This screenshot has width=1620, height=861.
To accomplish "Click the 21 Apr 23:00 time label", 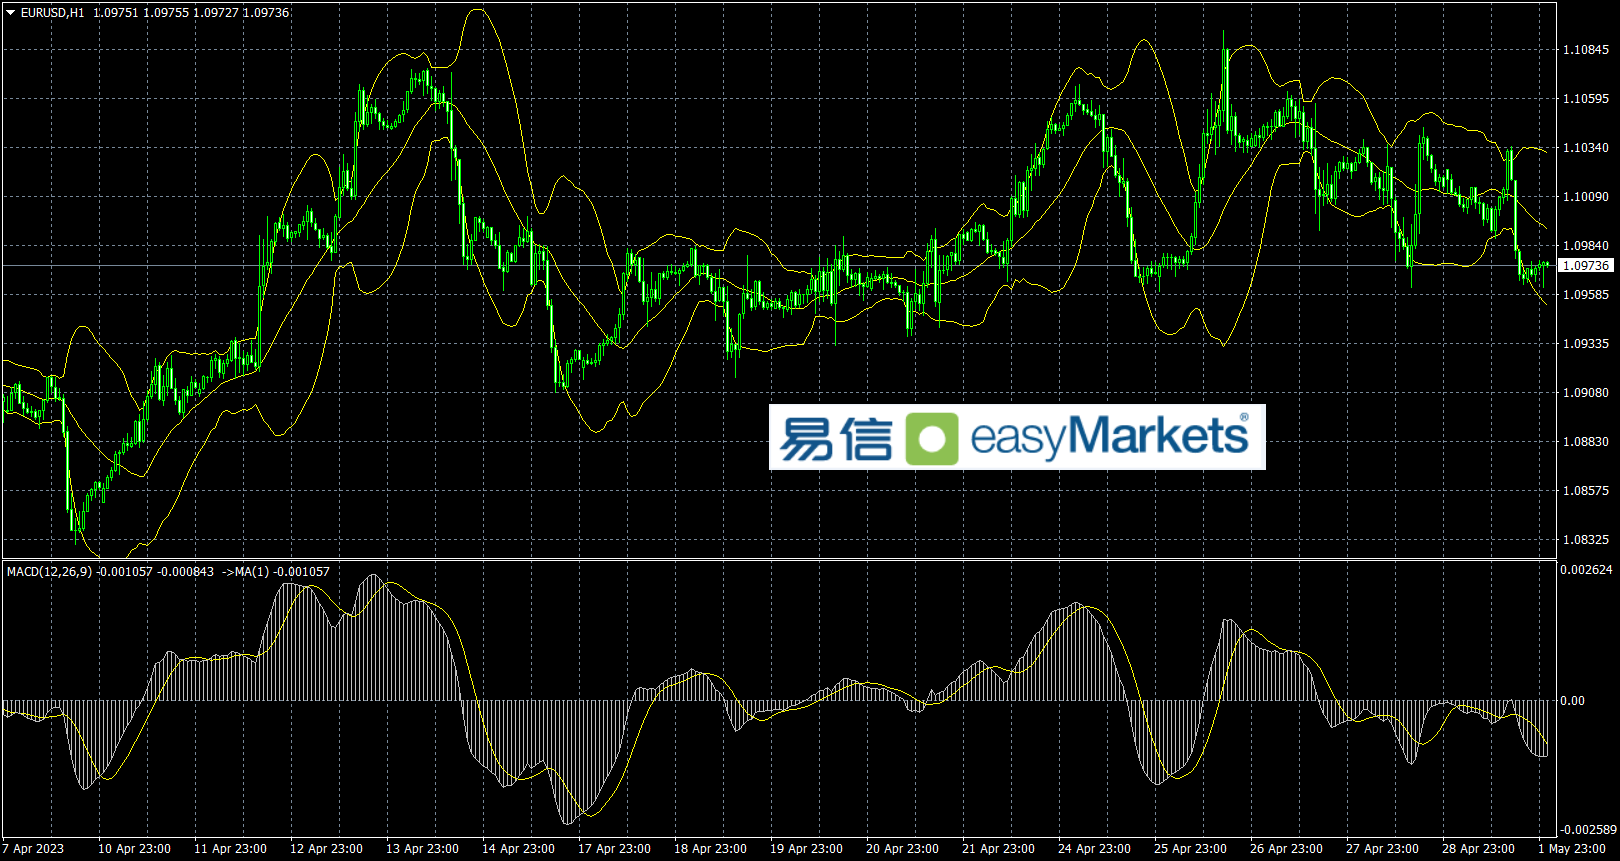I will [x=998, y=849].
